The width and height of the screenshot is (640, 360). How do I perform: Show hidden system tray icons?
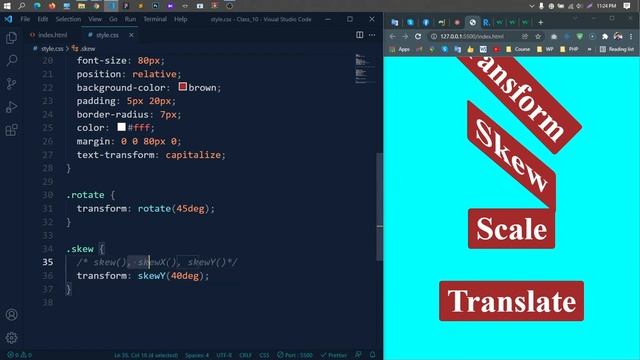click(531, 6)
